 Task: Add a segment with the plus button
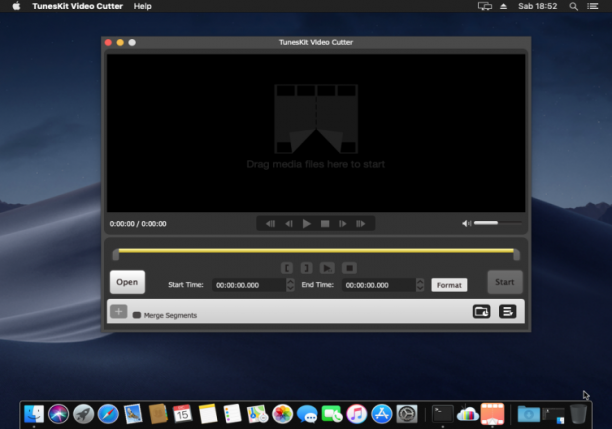(119, 312)
